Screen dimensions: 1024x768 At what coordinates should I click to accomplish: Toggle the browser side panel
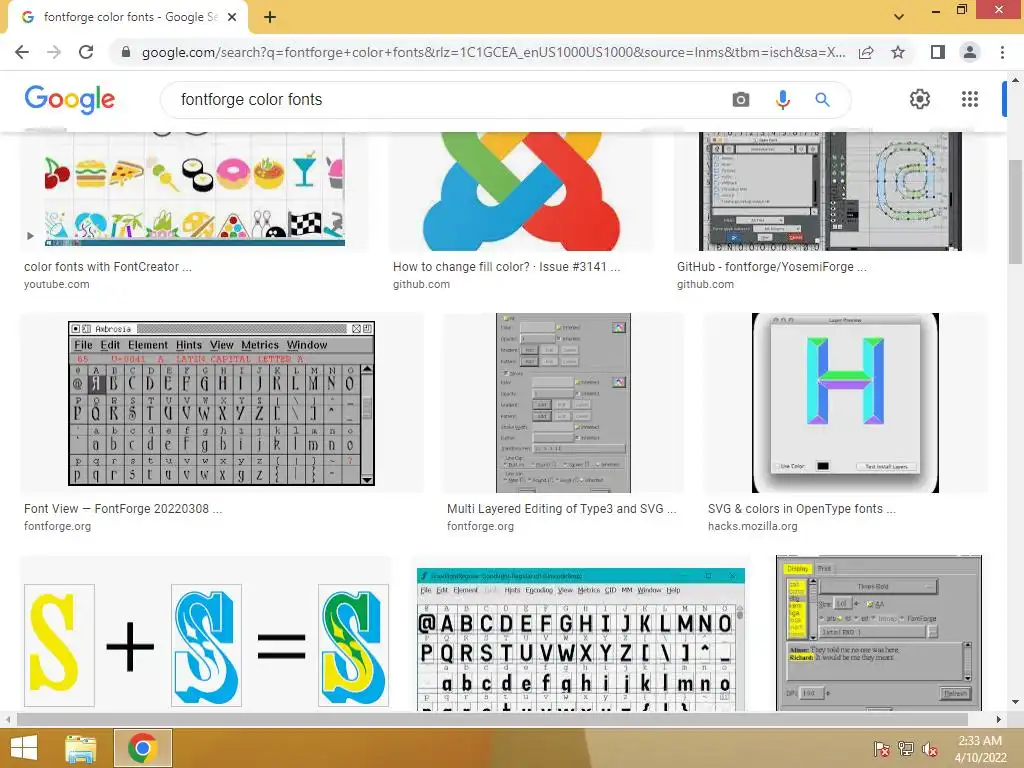point(938,52)
